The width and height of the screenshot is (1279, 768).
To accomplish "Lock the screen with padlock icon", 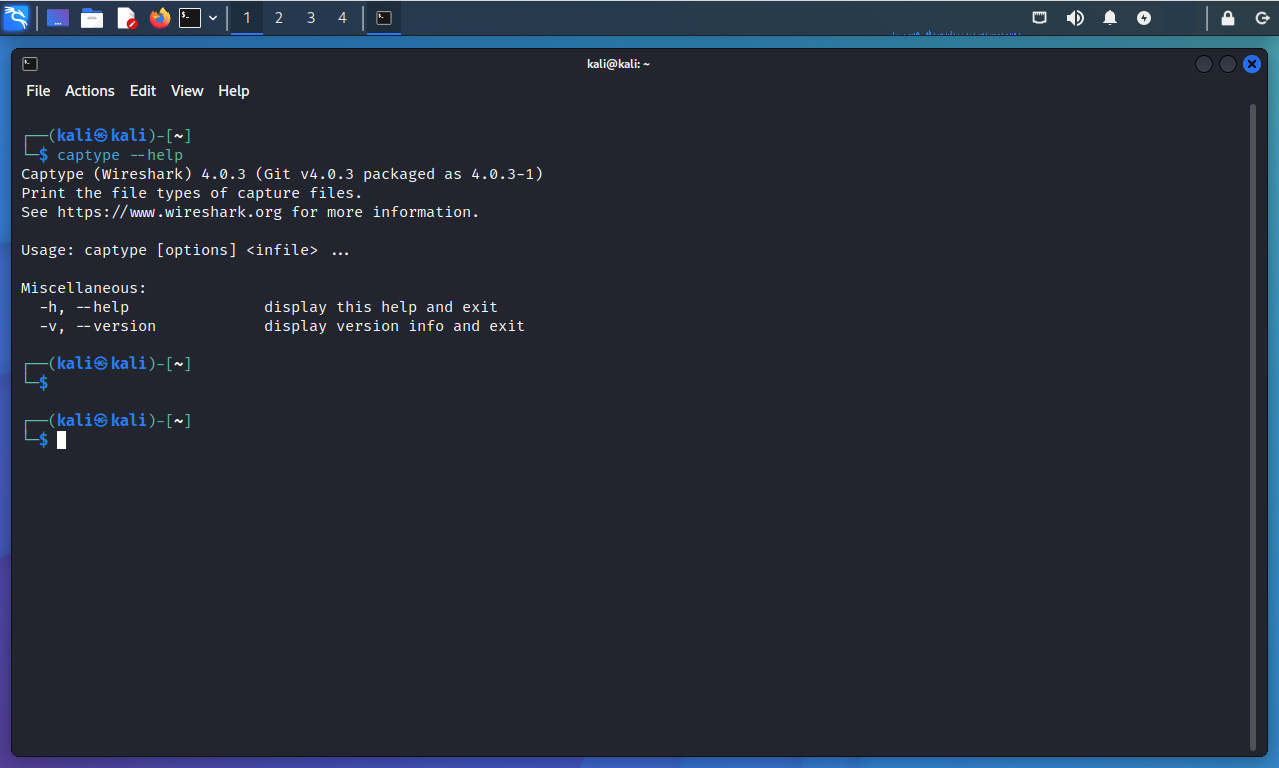I will [1228, 18].
